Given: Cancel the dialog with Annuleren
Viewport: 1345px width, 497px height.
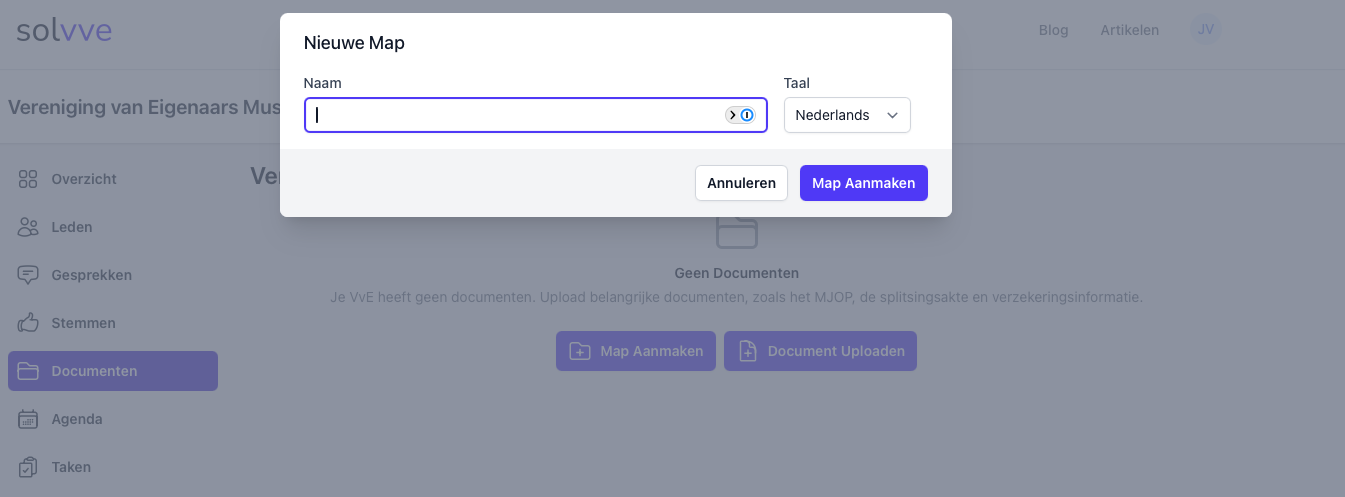Looking at the screenshot, I should click(x=741, y=183).
